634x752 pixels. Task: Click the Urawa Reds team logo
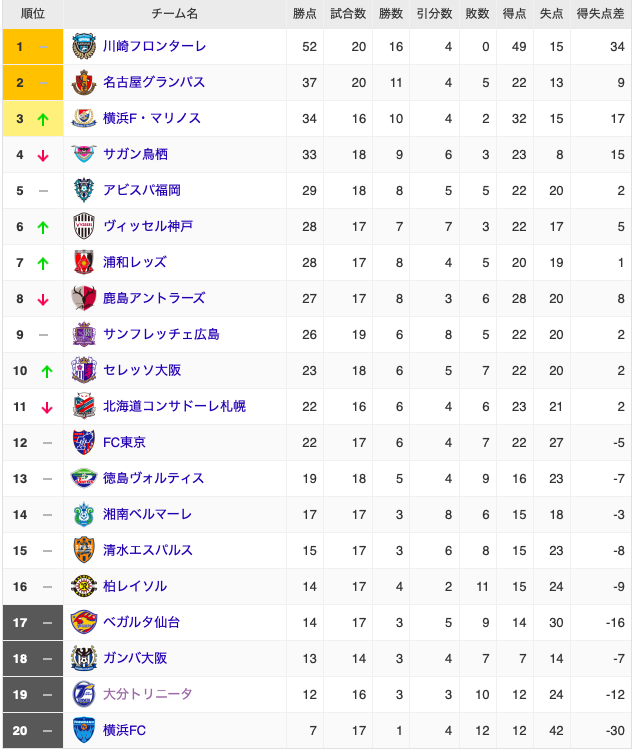[x=84, y=262]
